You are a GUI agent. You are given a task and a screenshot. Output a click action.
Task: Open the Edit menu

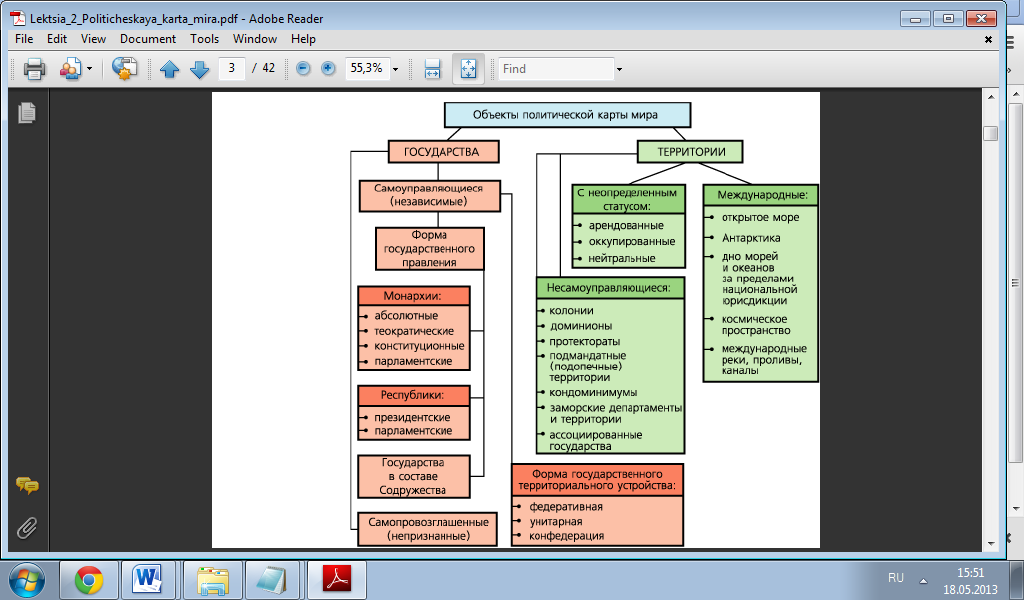(x=57, y=39)
